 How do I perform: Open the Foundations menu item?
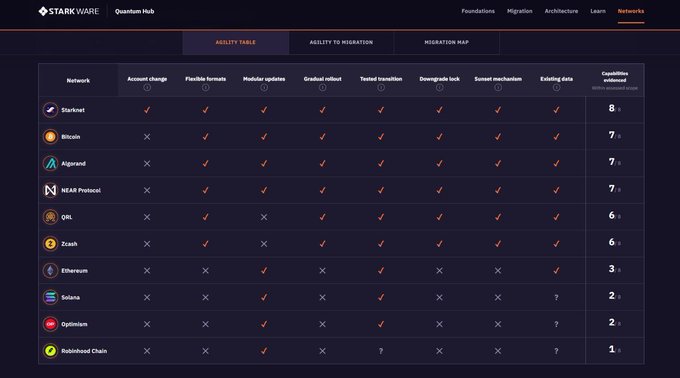(x=478, y=11)
